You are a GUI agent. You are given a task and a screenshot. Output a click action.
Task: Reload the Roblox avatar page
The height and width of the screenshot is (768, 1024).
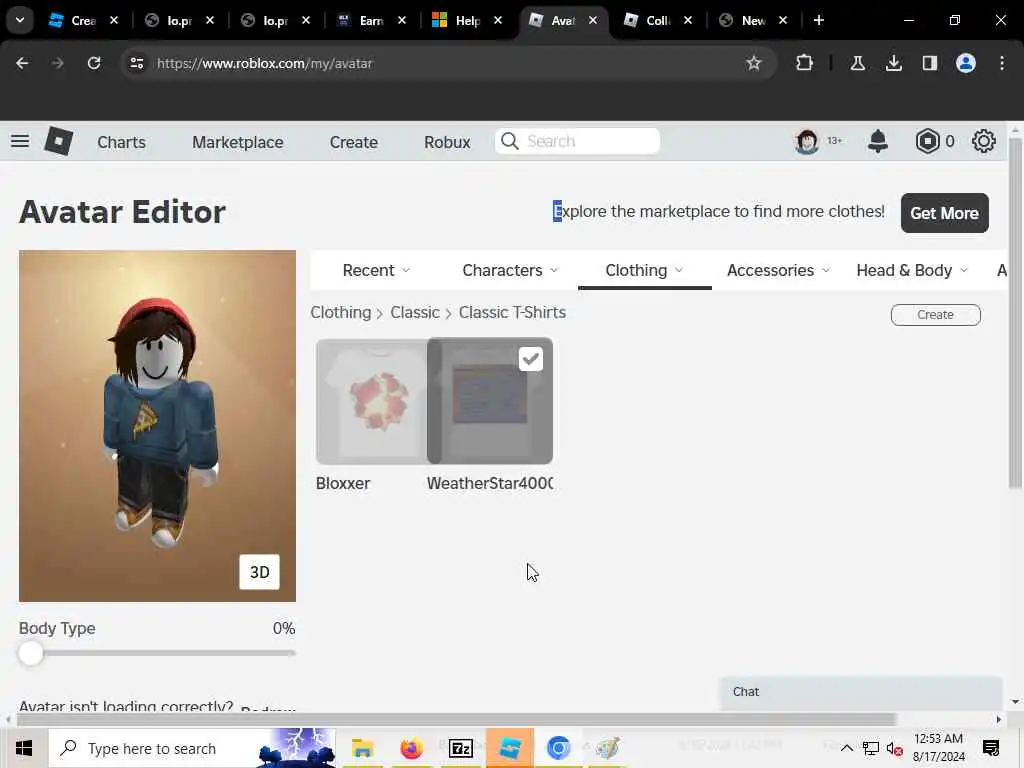pos(94,63)
